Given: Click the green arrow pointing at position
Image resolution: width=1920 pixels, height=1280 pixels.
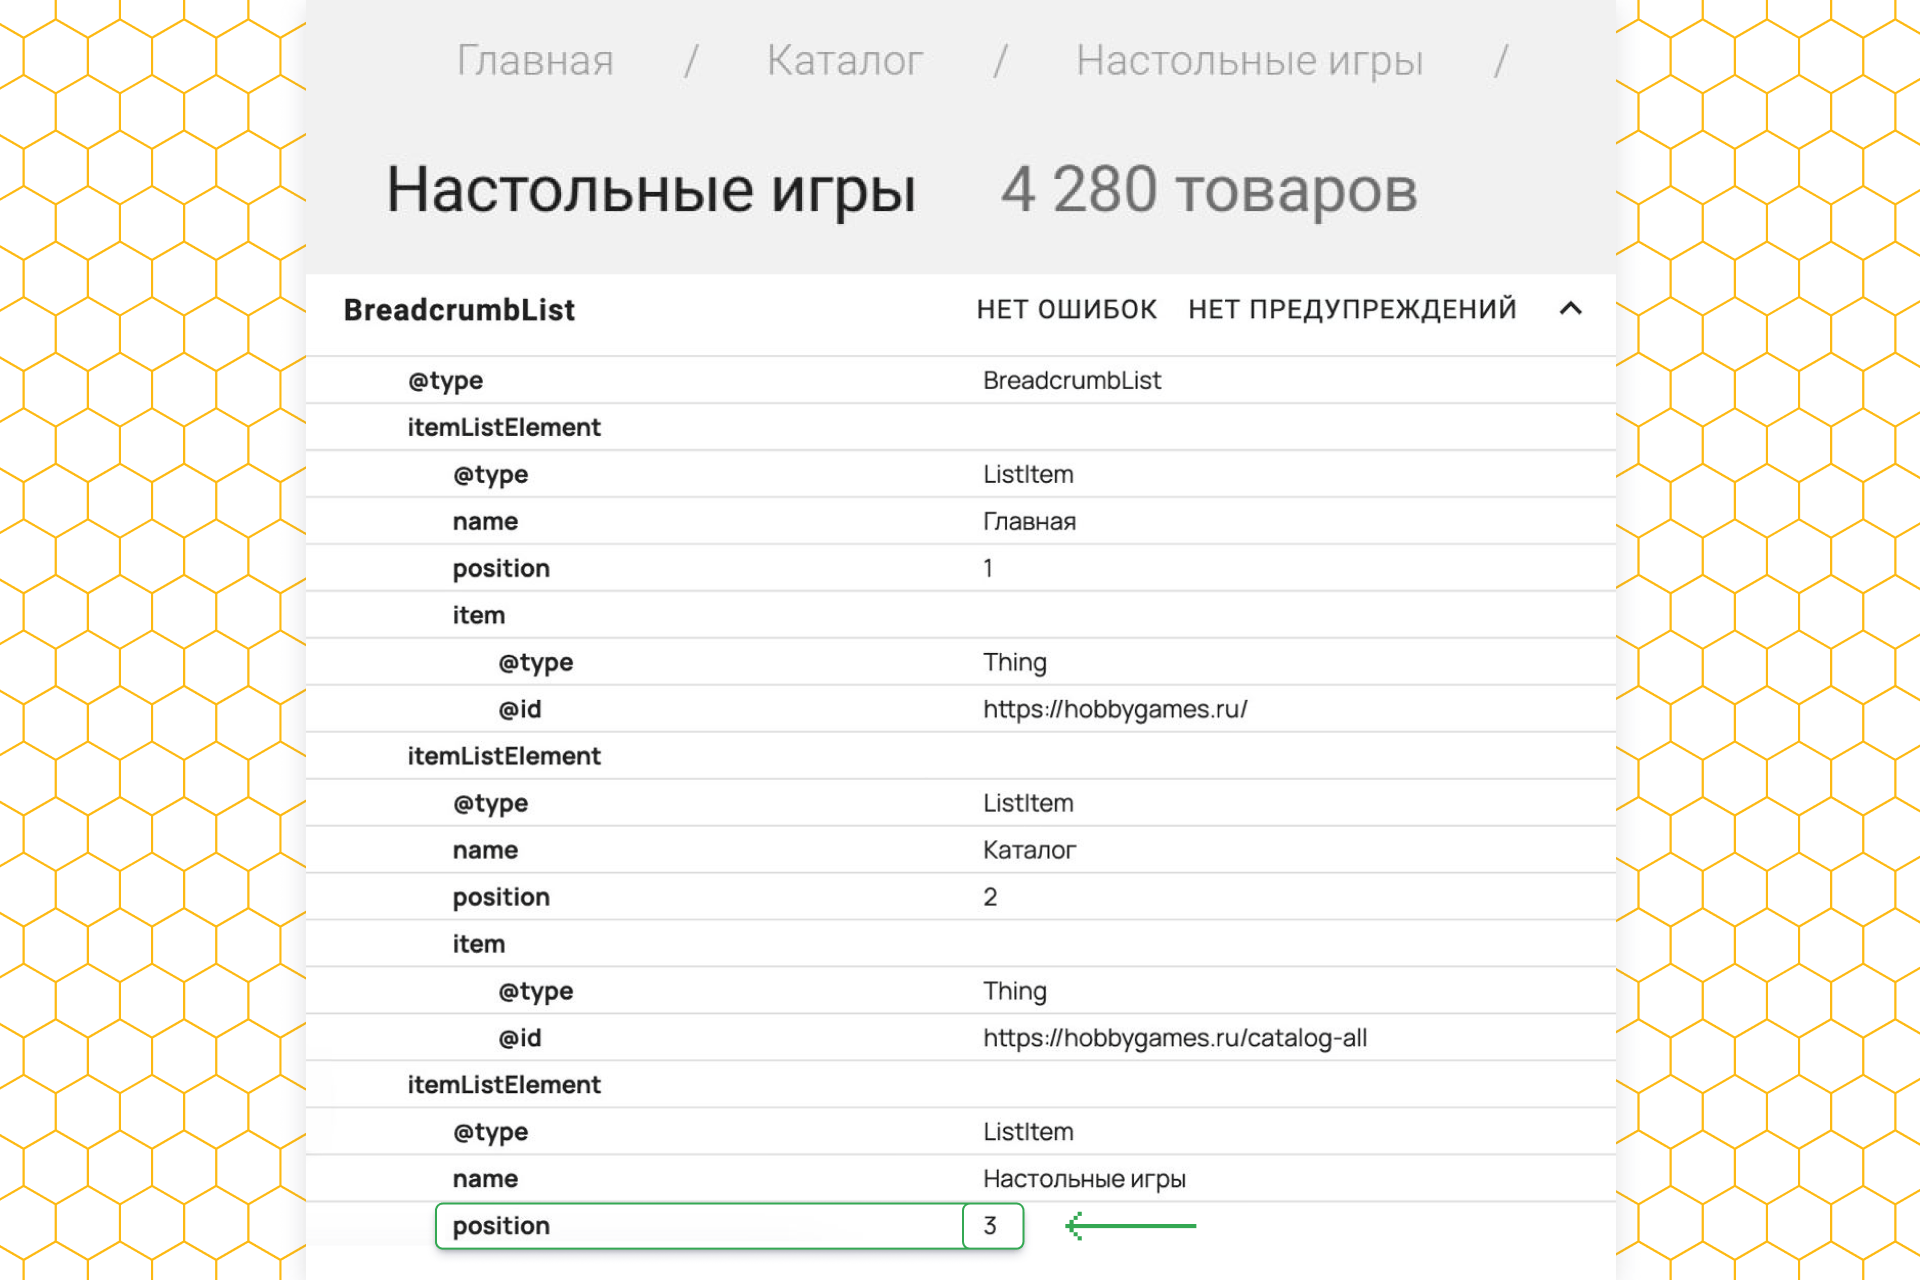Looking at the screenshot, I should [x=1130, y=1226].
